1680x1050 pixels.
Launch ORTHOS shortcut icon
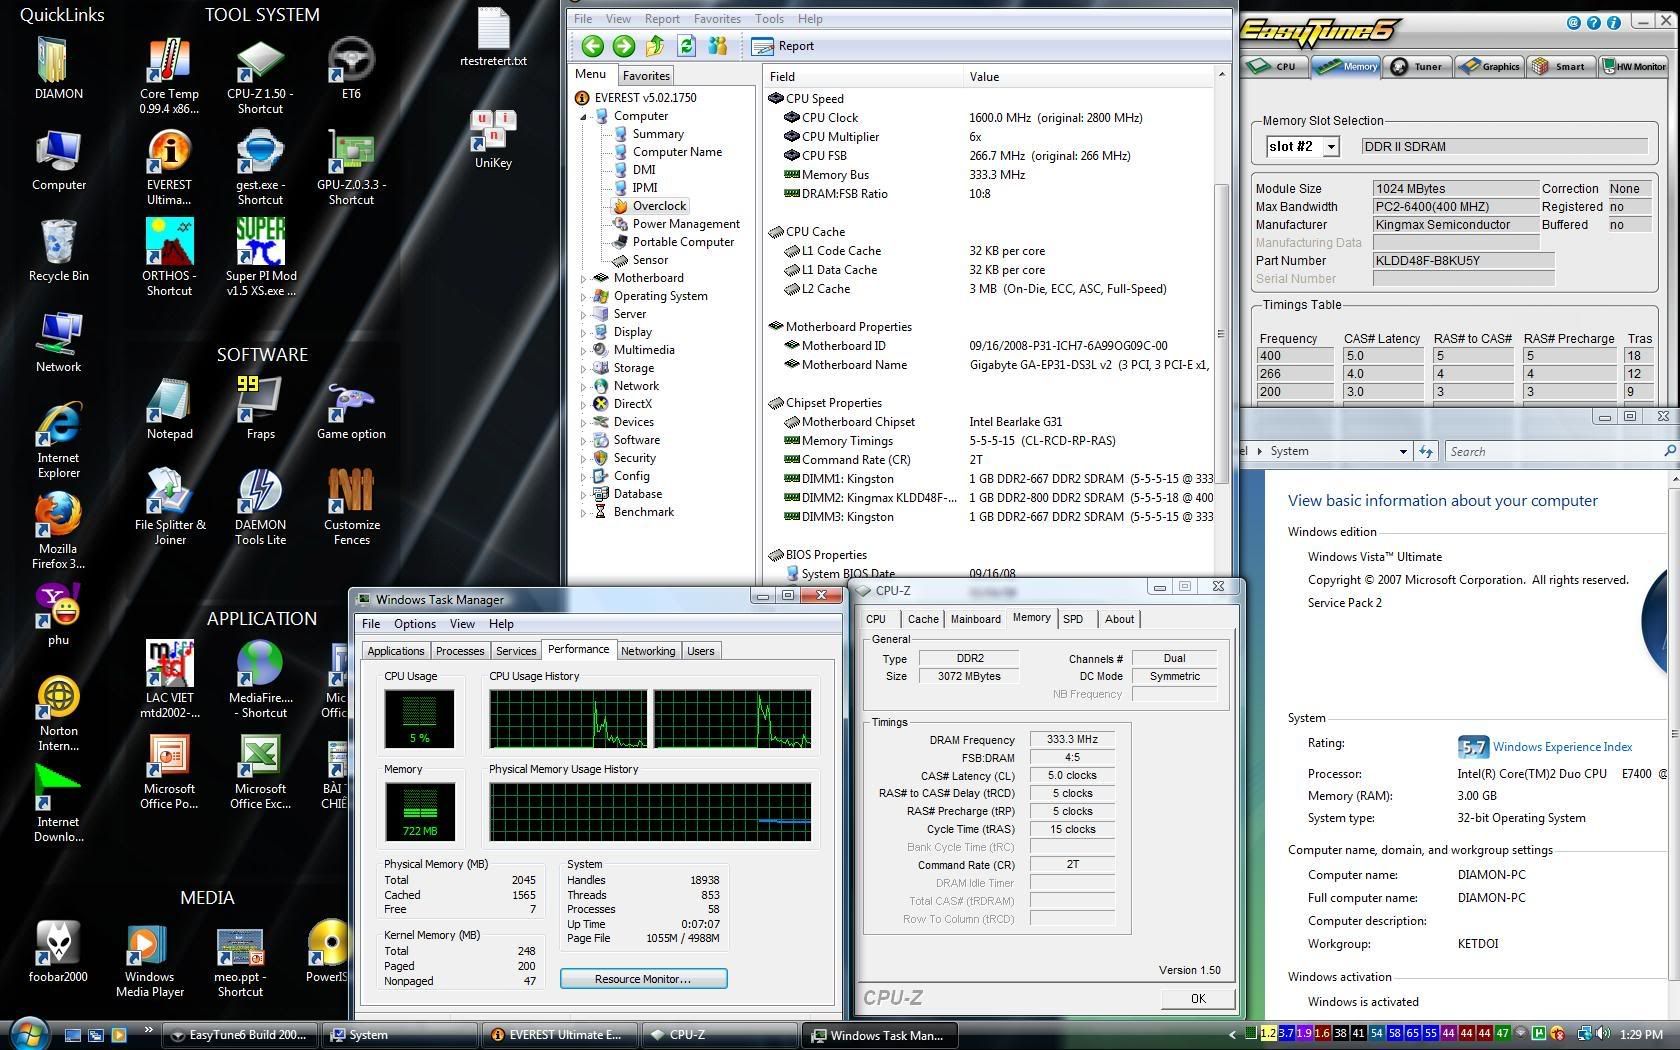[169, 258]
